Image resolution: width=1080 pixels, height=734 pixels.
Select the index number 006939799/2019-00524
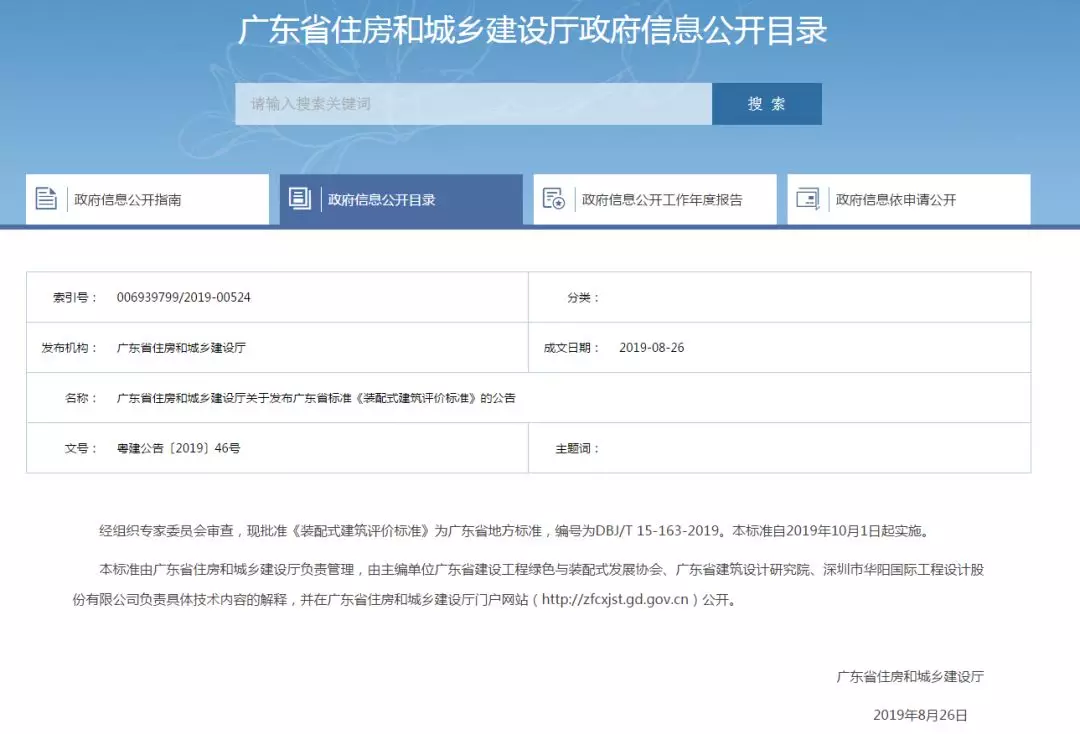(183, 297)
